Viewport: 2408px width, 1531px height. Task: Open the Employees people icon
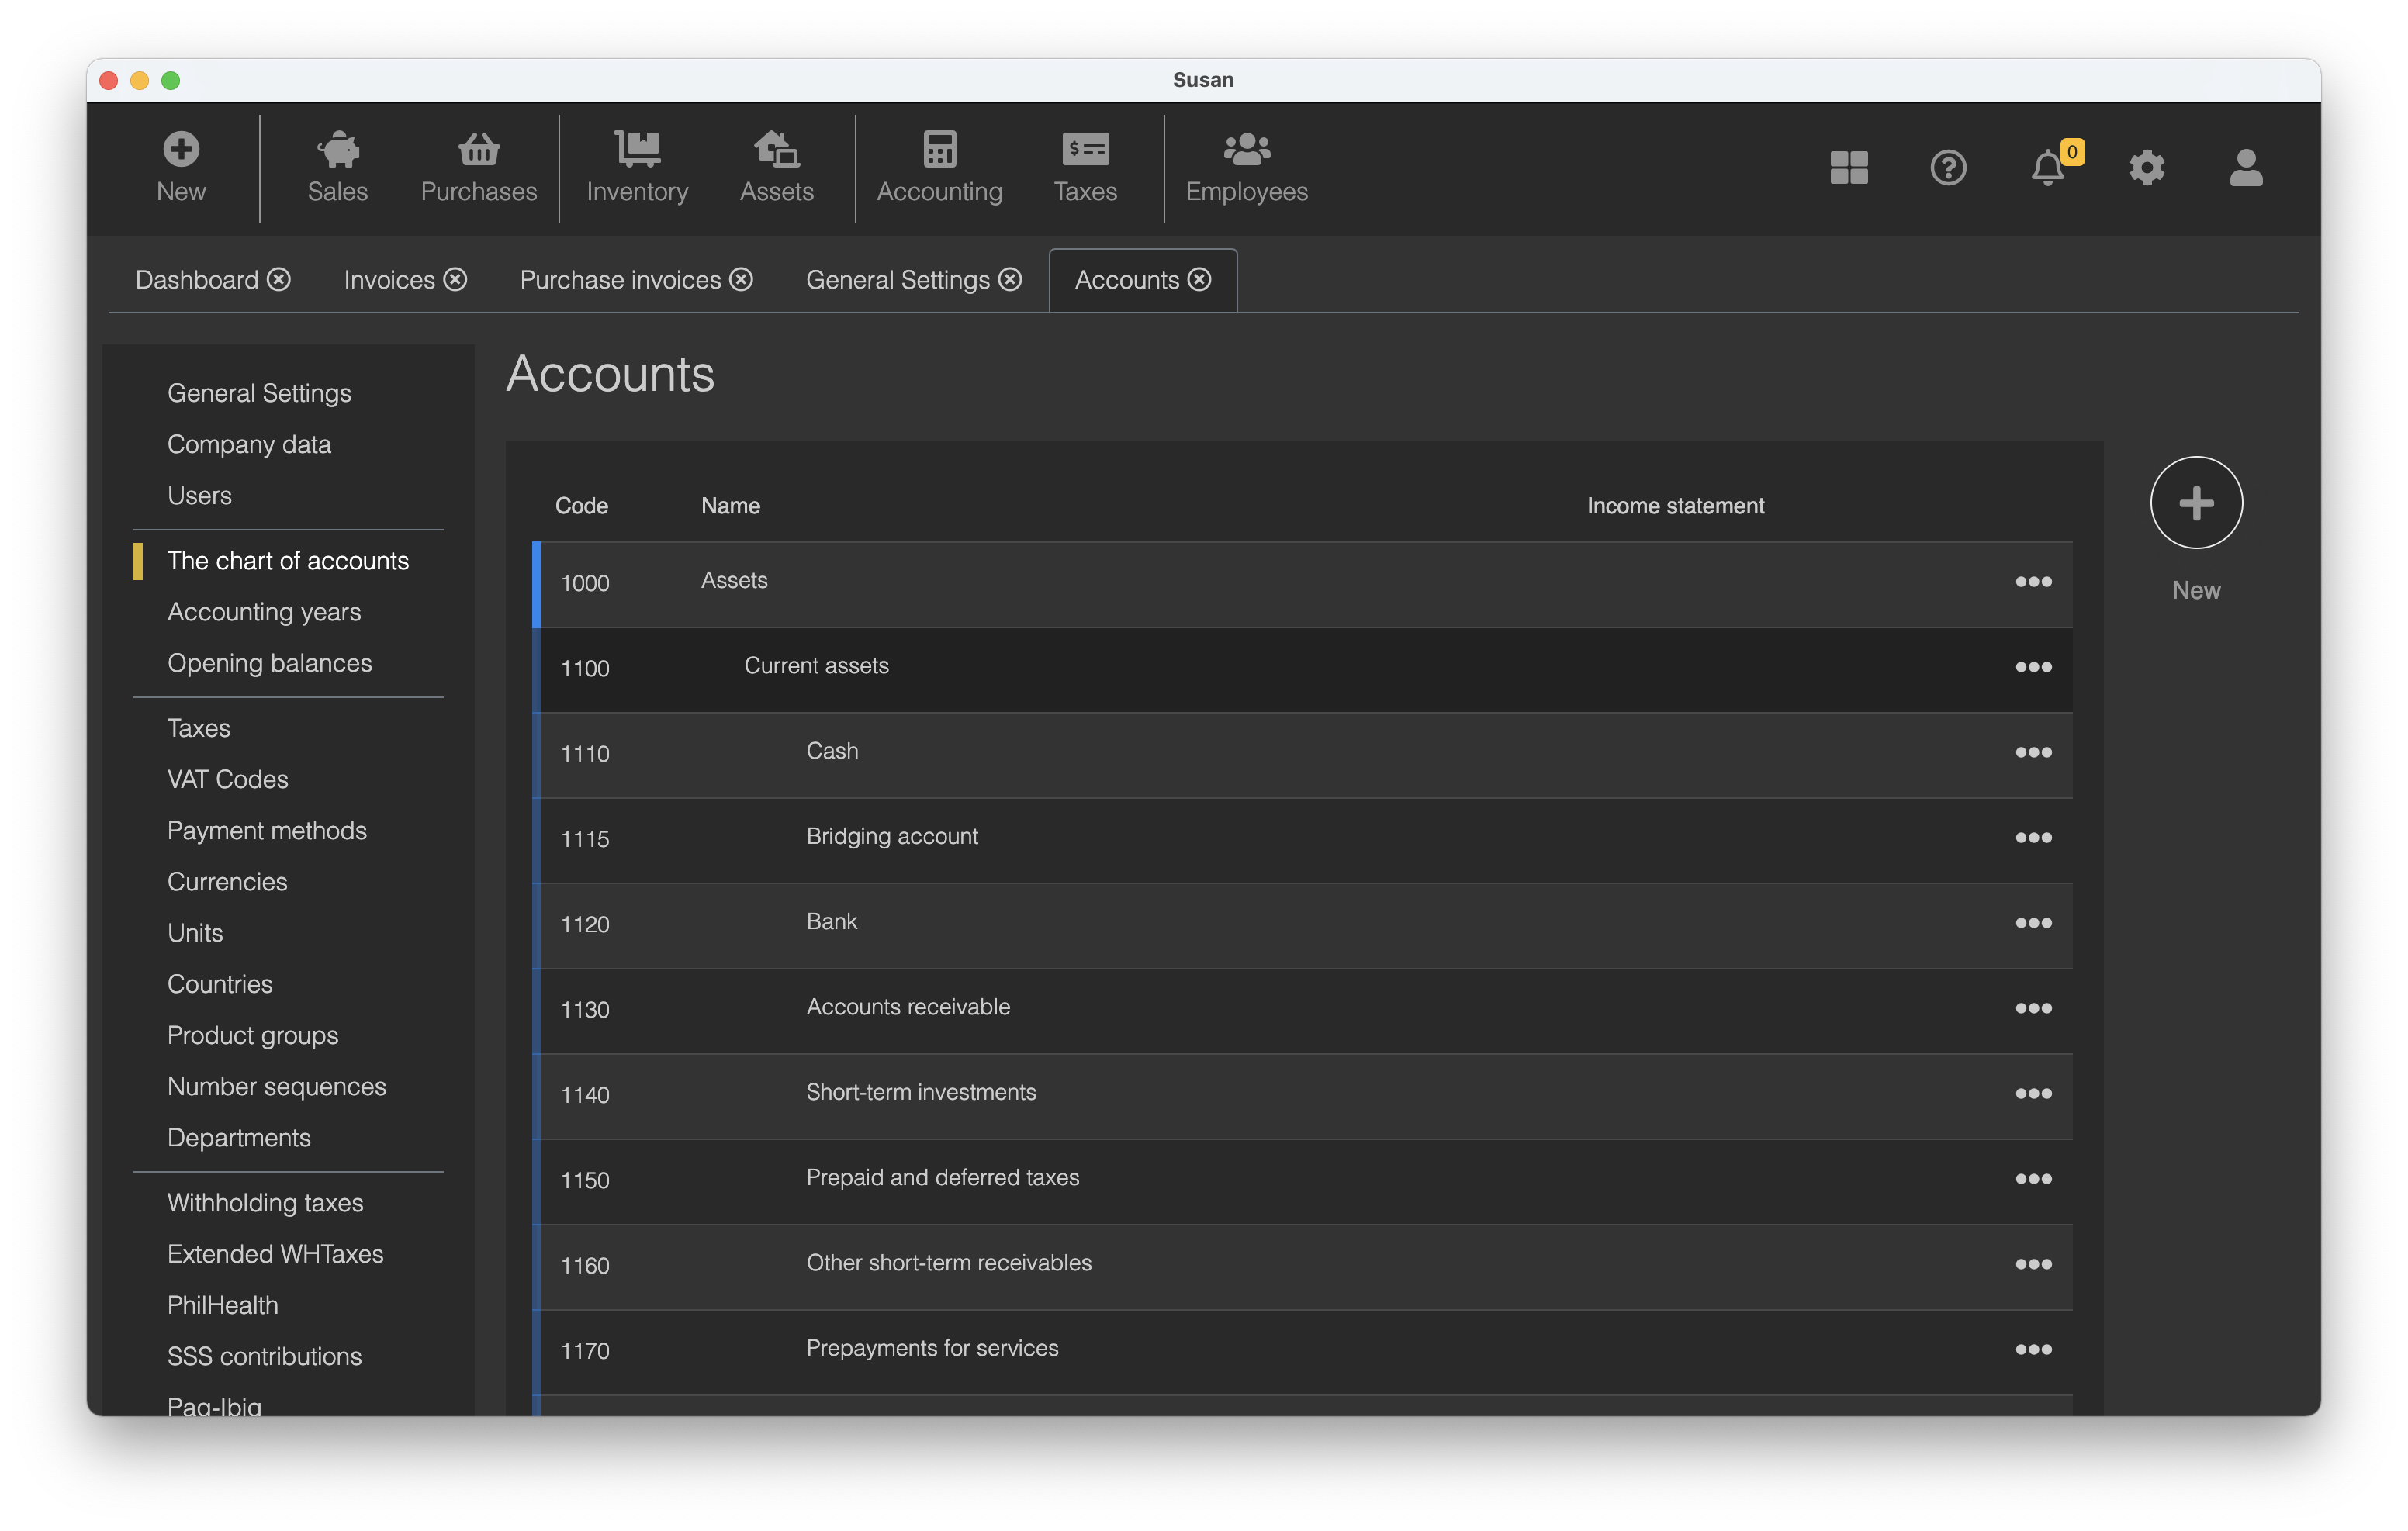[1246, 150]
